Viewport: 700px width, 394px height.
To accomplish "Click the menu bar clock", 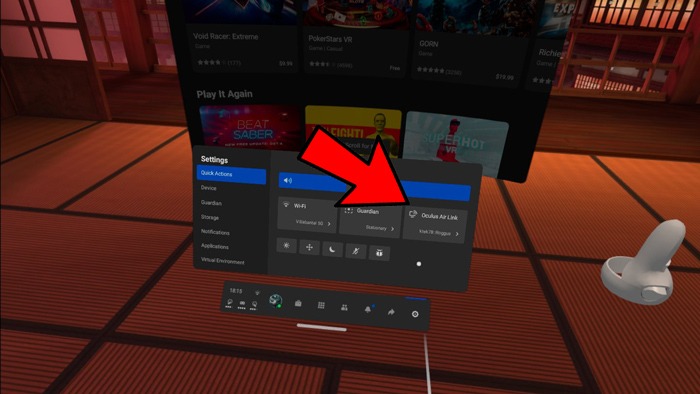I will tap(236, 290).
